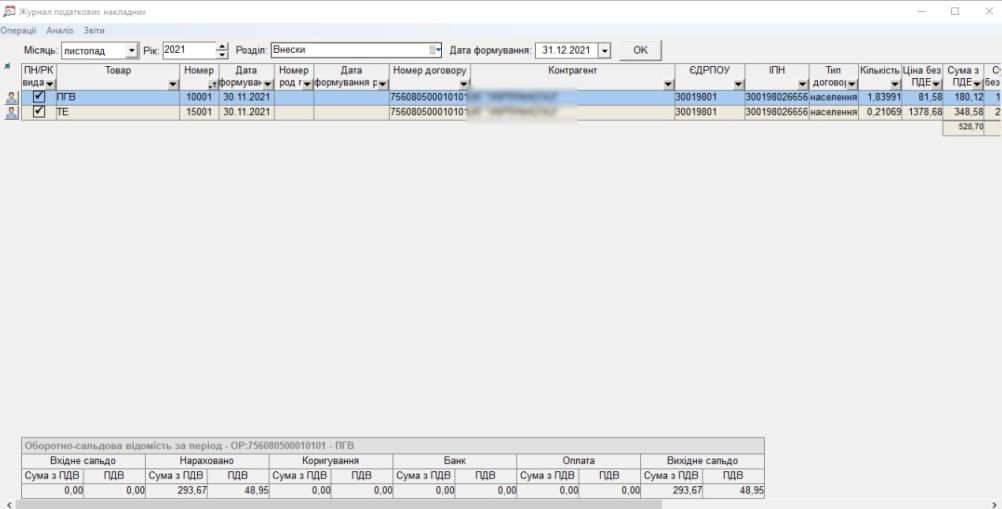Click the person icon beside the ПГВ row
1002x509 pixels.
coord(11,97)
